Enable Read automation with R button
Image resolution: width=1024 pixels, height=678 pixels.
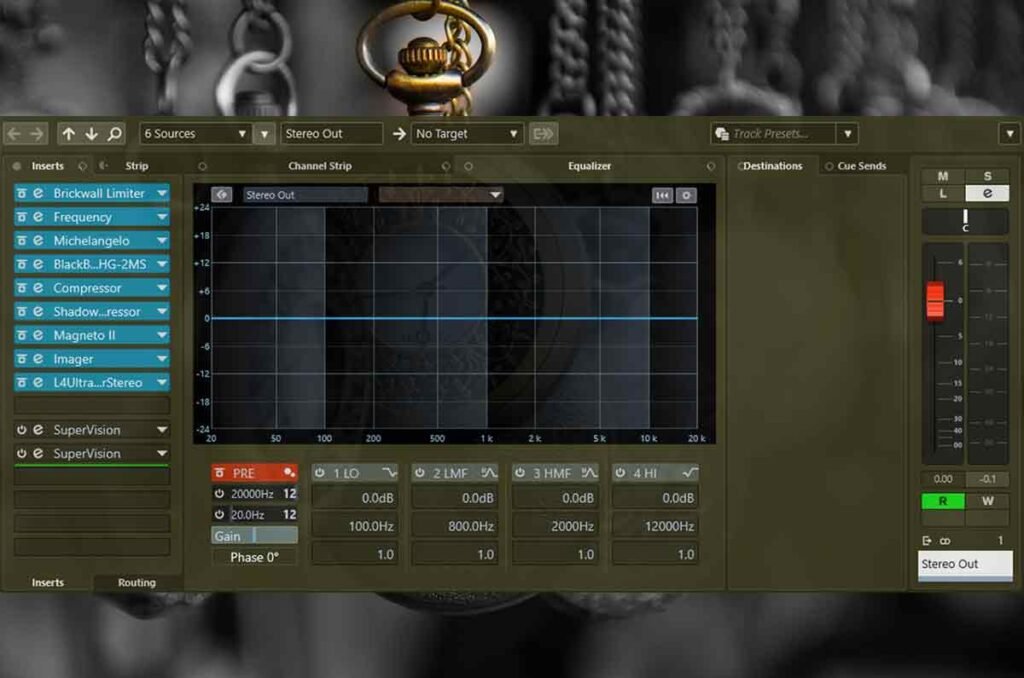tap(942, 501)
